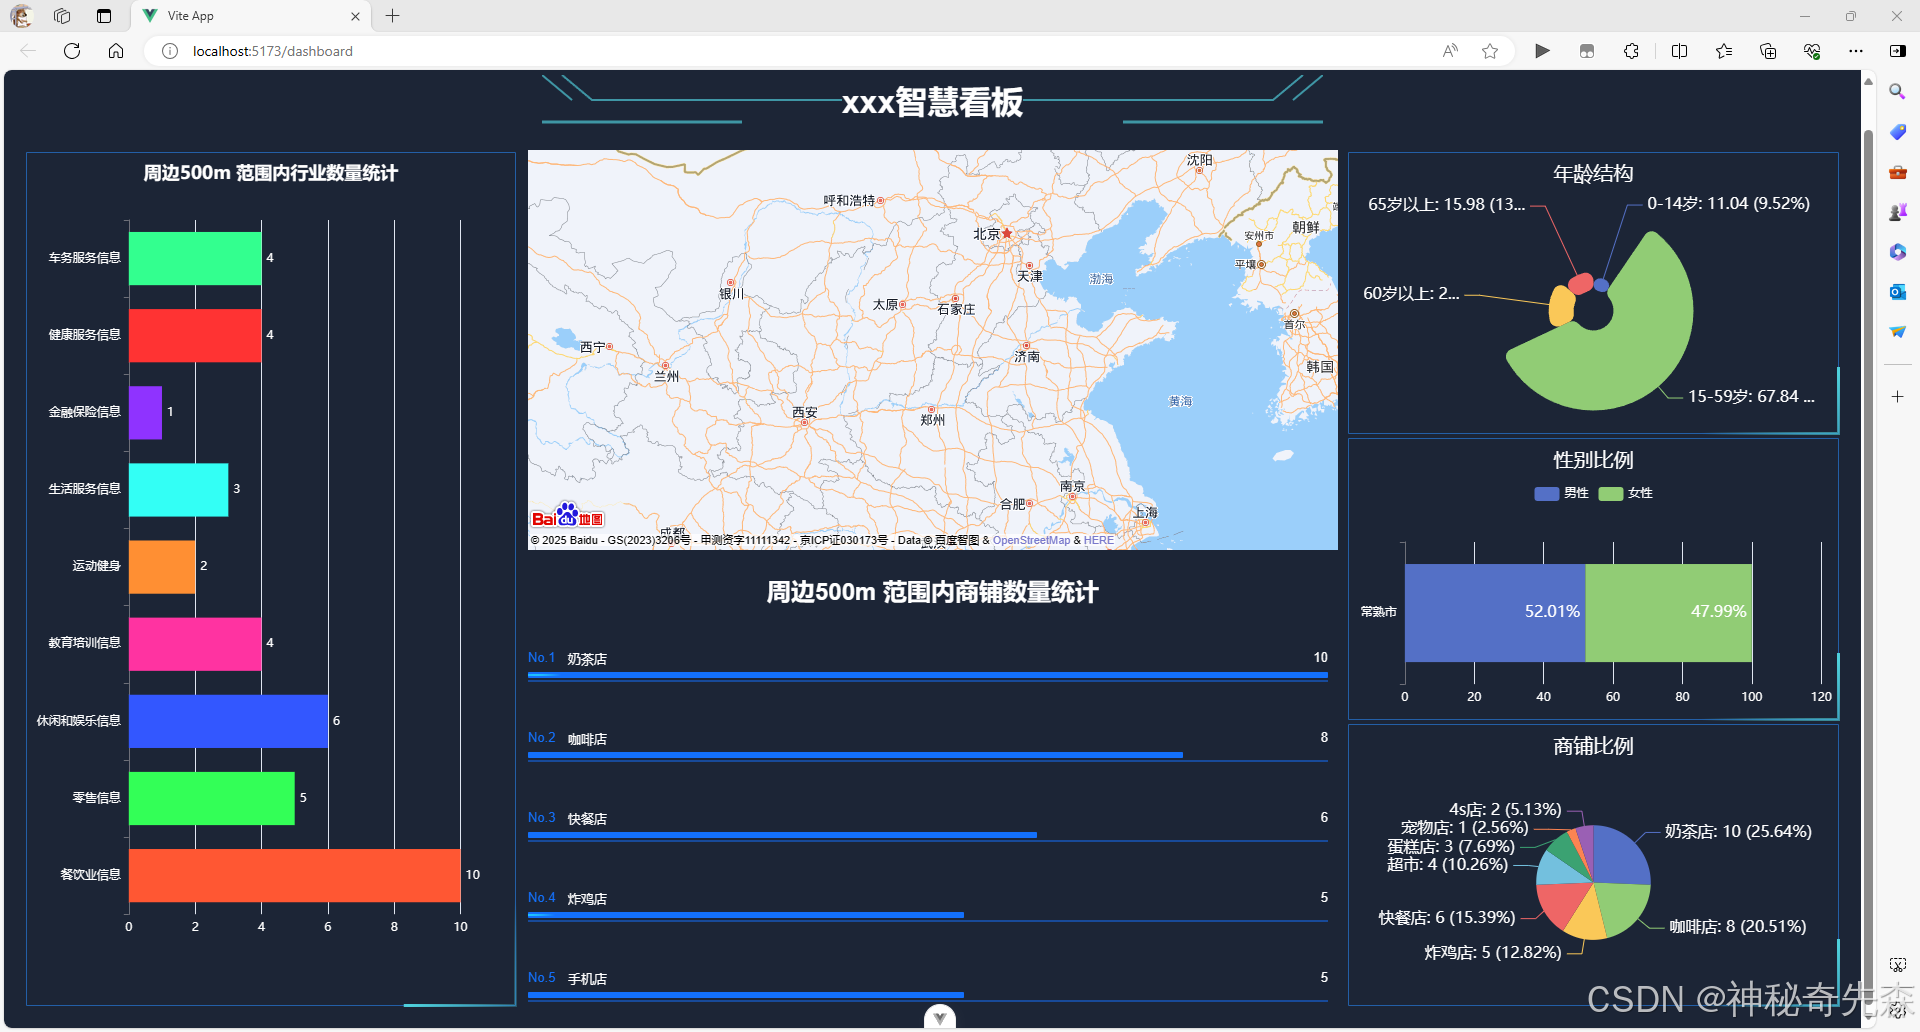1920x1032 pixels.
Task: Click the xxx智慧看板 title
Action: tap(932, 102)
